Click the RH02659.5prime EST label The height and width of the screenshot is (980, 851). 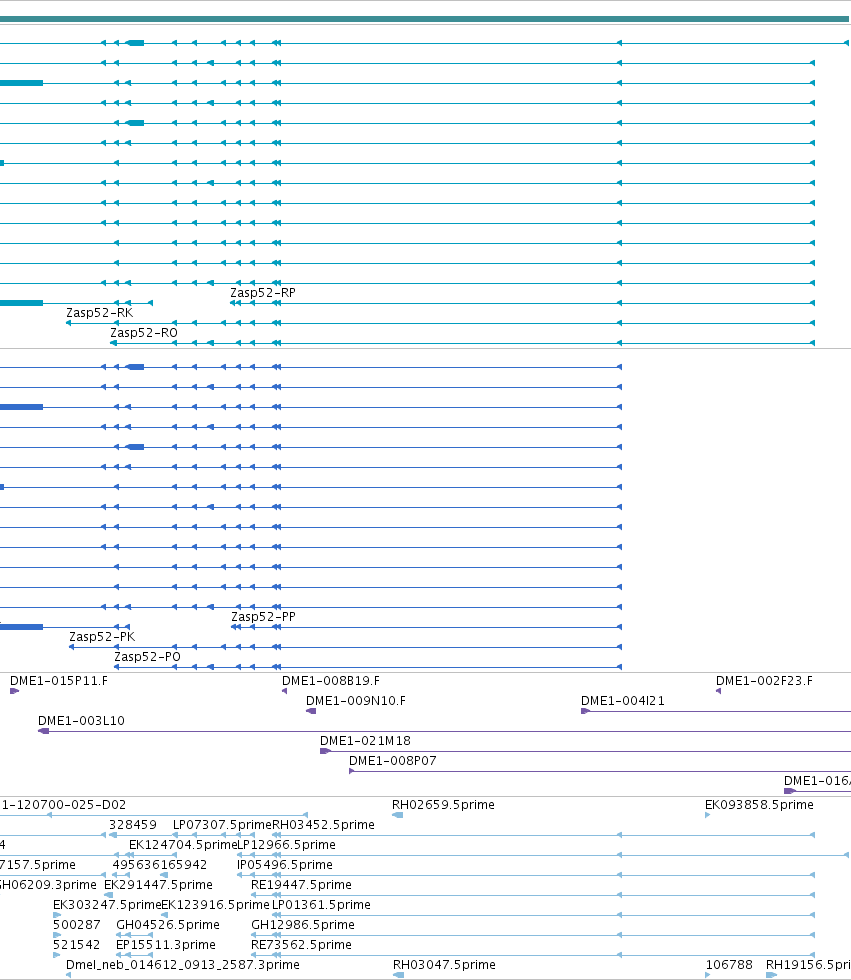point(443,804)
